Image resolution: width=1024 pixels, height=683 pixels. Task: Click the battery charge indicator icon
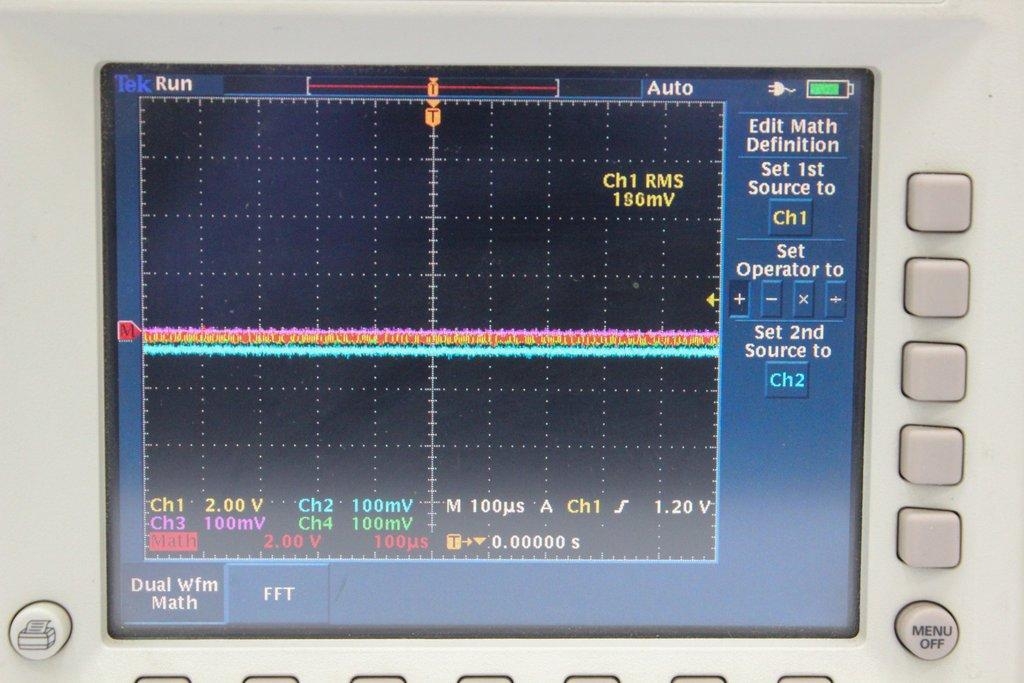click(x=826, y=88)
